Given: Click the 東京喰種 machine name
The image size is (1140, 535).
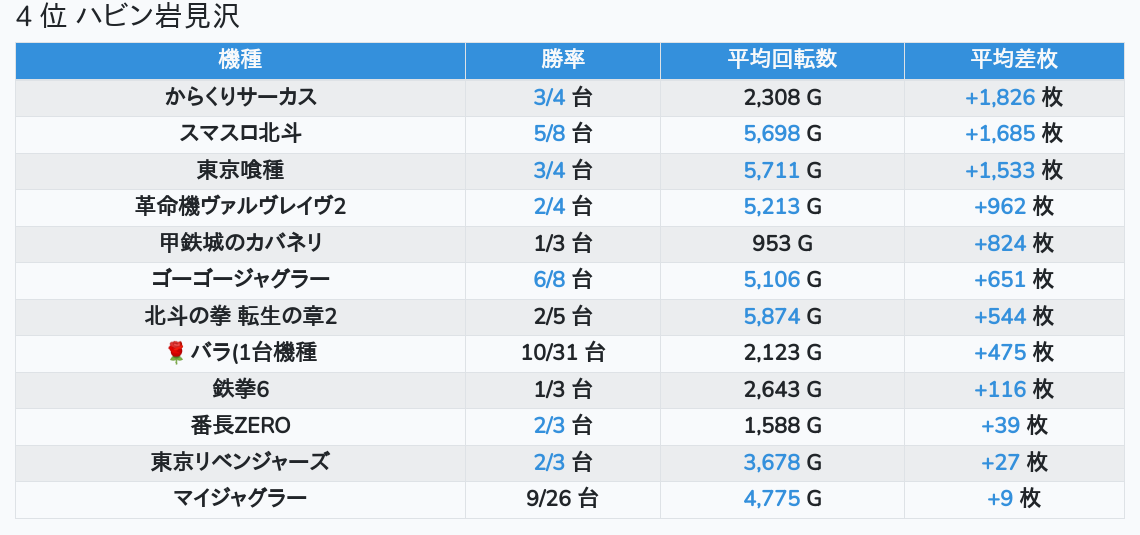Looking at the screenshot, I should click(240, 170).
